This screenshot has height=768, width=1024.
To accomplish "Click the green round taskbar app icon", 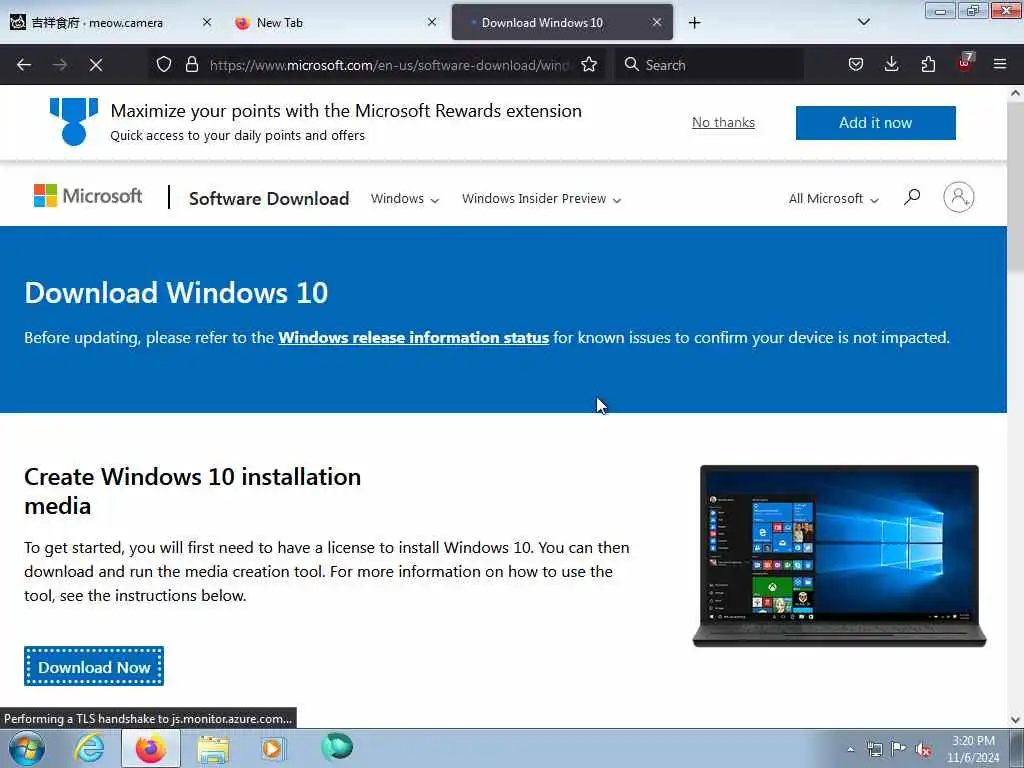I will coord(337,747).
